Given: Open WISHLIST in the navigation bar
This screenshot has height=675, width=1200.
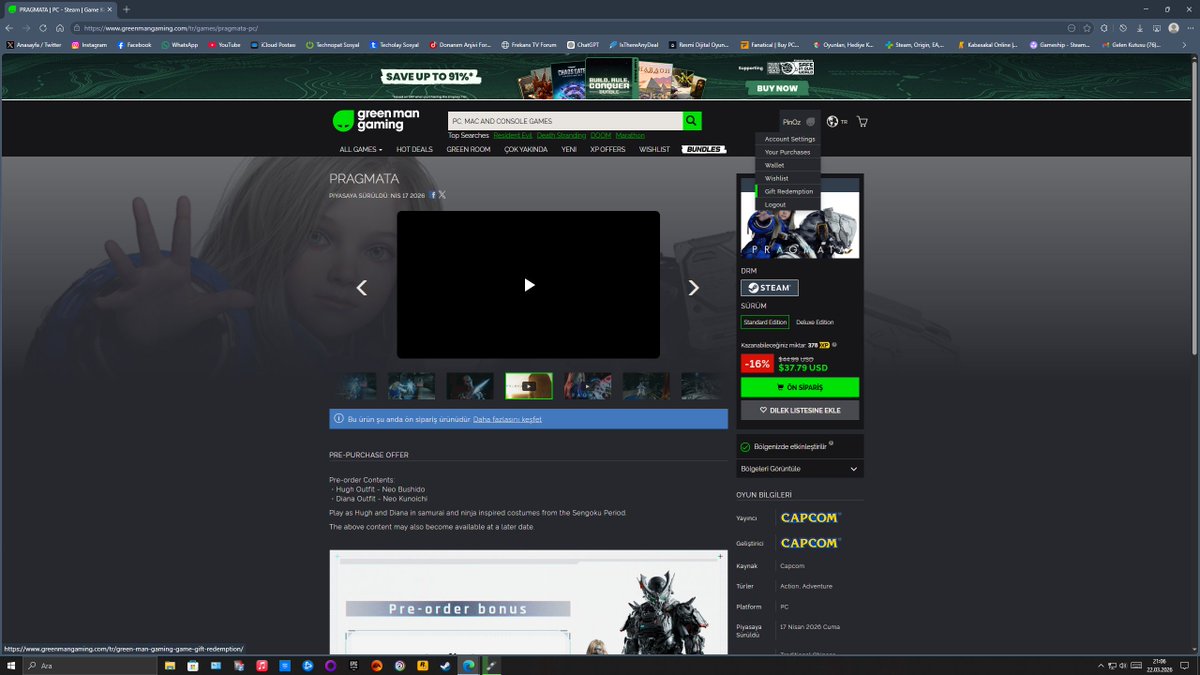Looking at the screenshot, I should [x=655, y=149].
